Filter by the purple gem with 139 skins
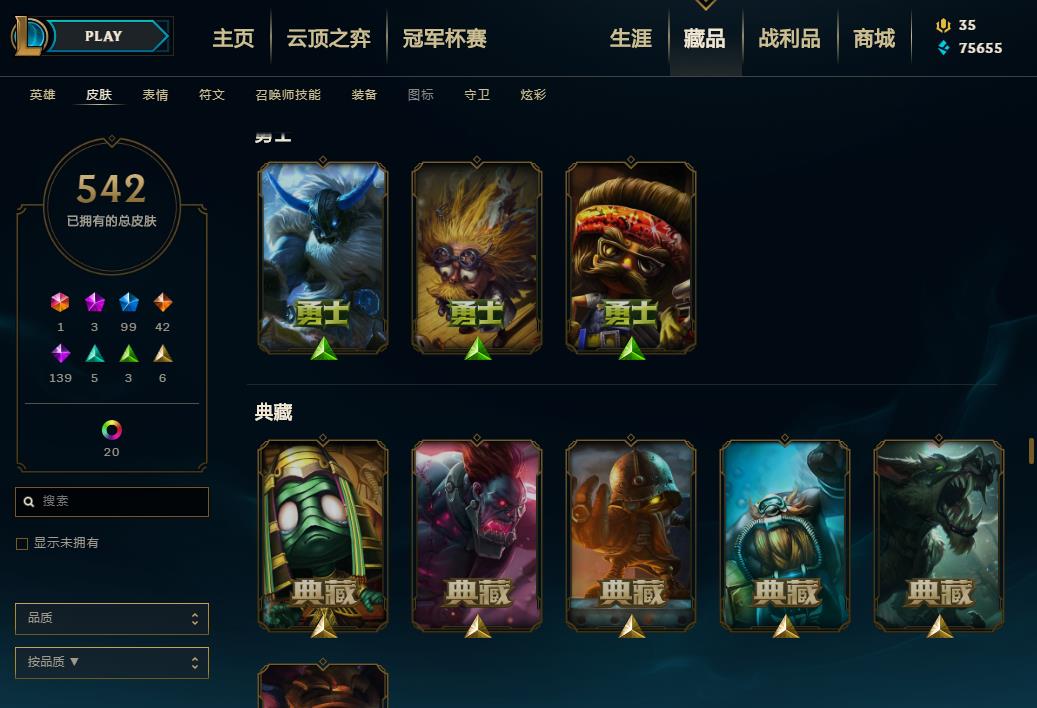 61,353
